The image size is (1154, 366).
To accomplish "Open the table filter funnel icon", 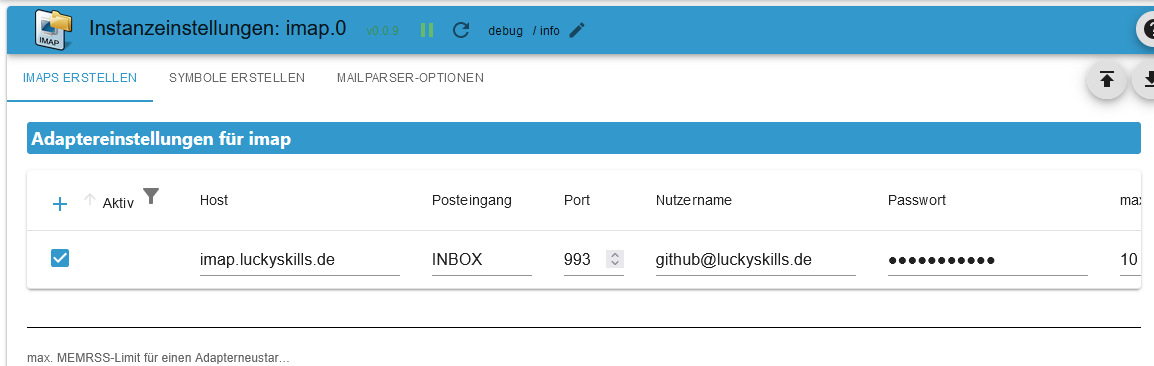I will (151, 196).
